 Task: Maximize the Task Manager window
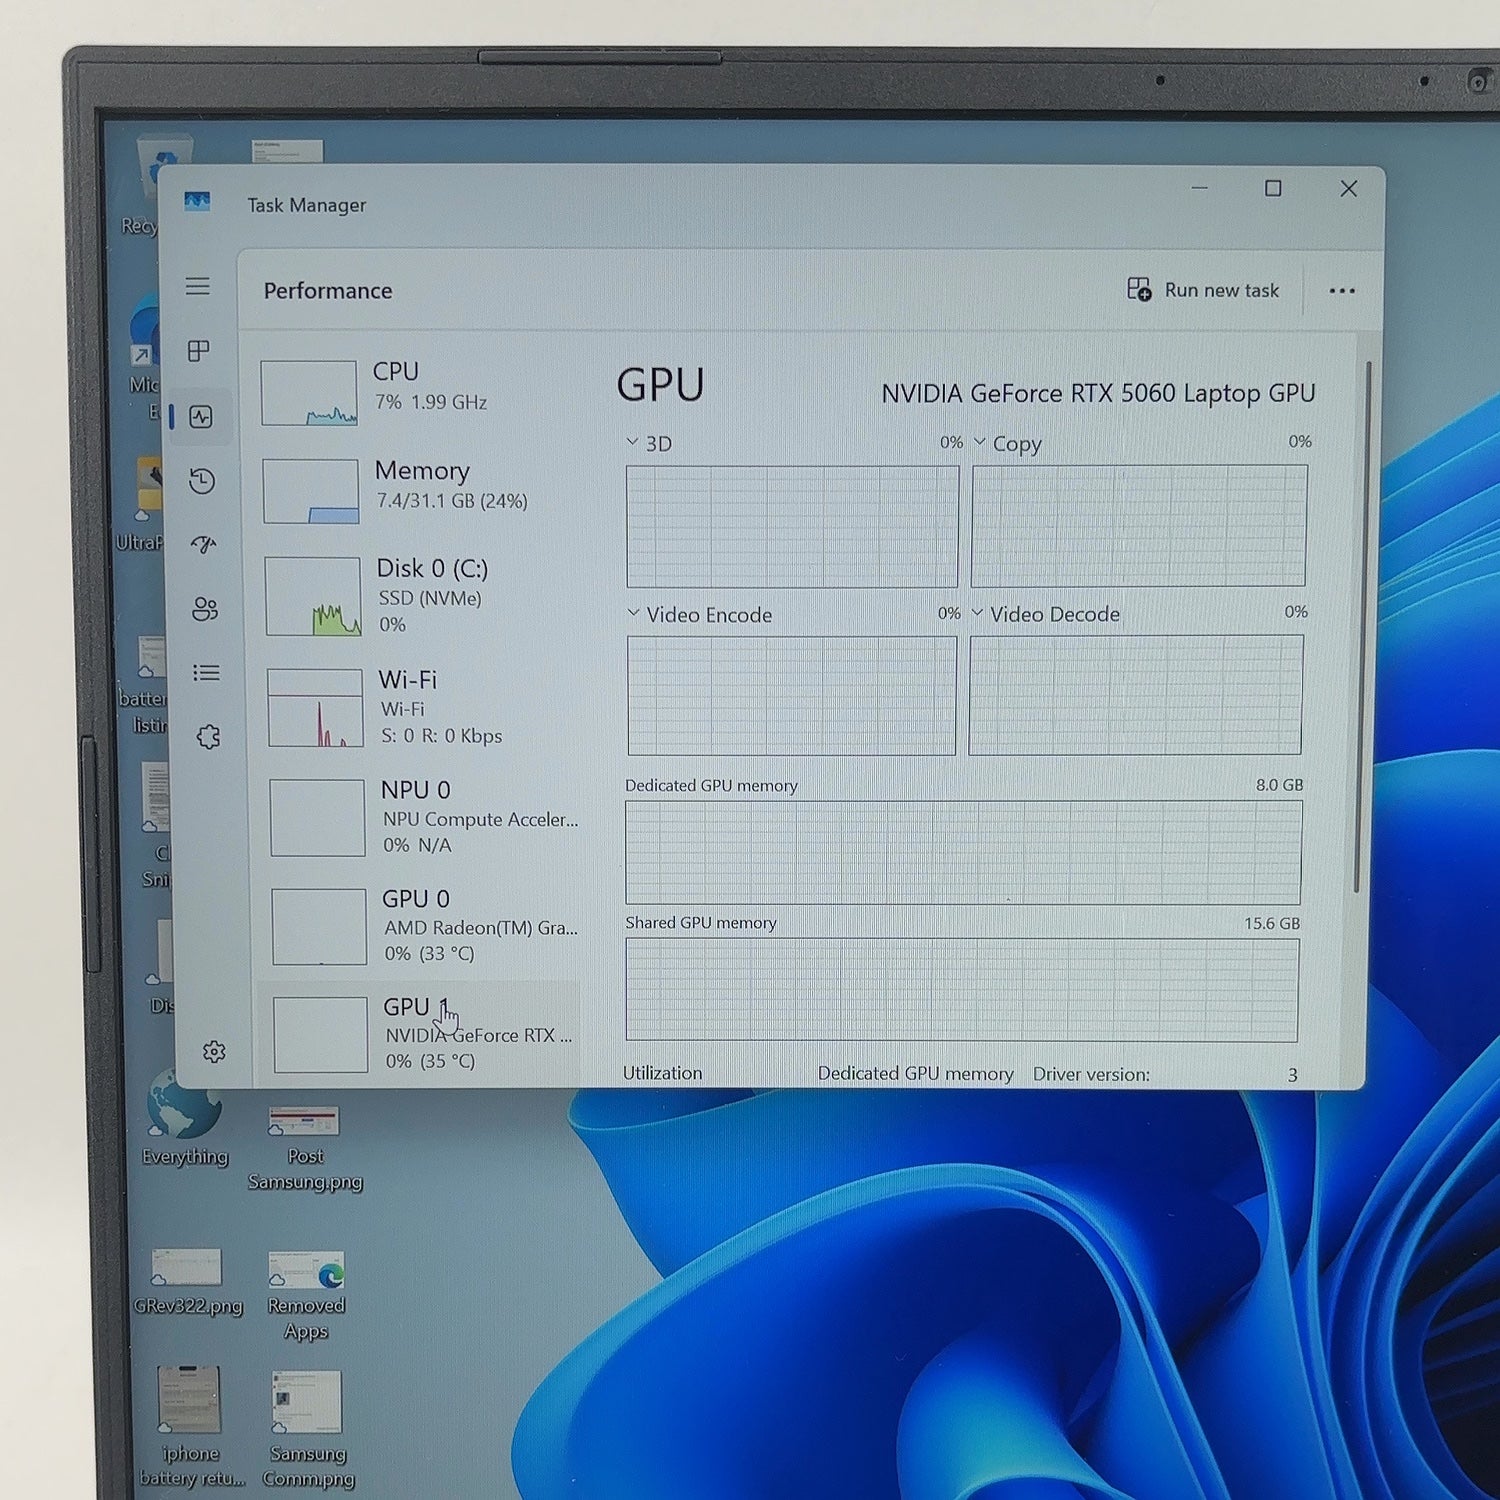1273,188
